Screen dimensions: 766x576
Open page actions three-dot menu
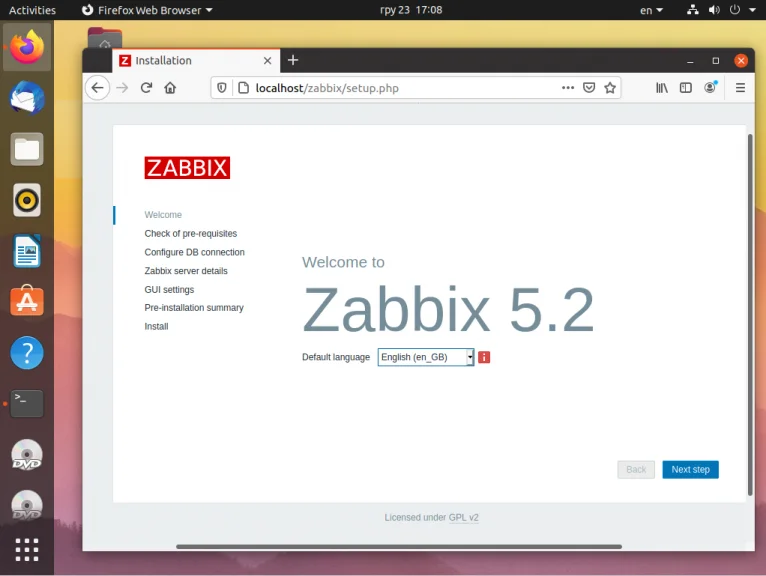pyautogui.click(x=568, y=88)
